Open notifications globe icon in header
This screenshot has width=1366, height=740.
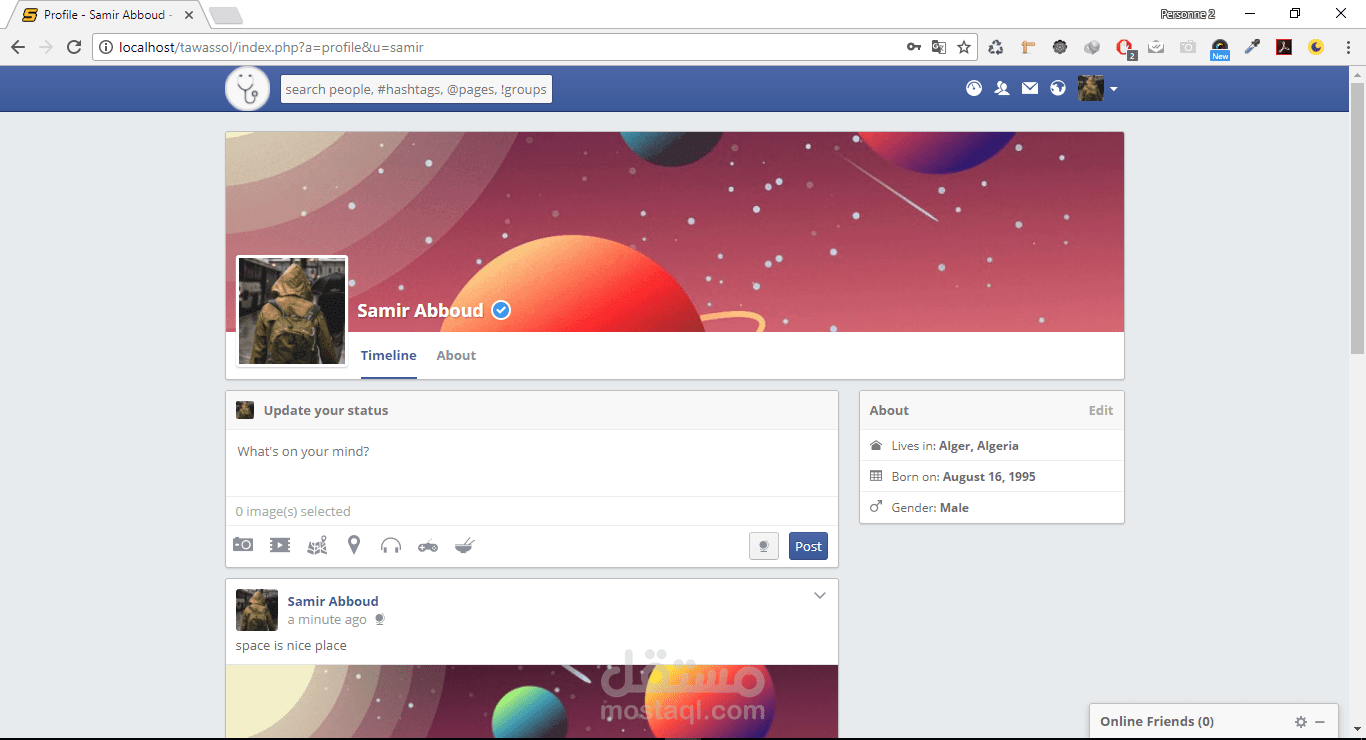[x=1058, y=88]
